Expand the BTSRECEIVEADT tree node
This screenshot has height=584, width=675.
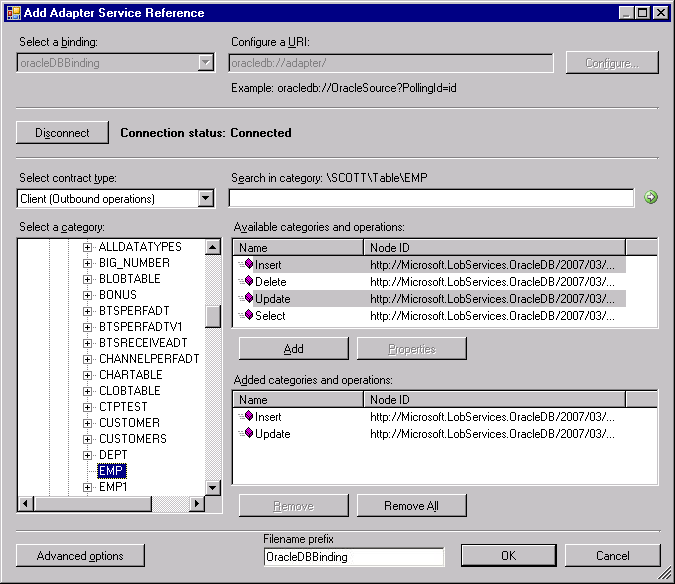pos(87,343)
